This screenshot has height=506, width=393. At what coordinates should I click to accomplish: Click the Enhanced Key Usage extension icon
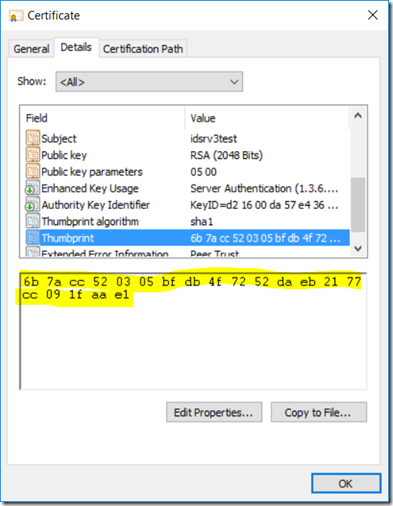(33, 188)
